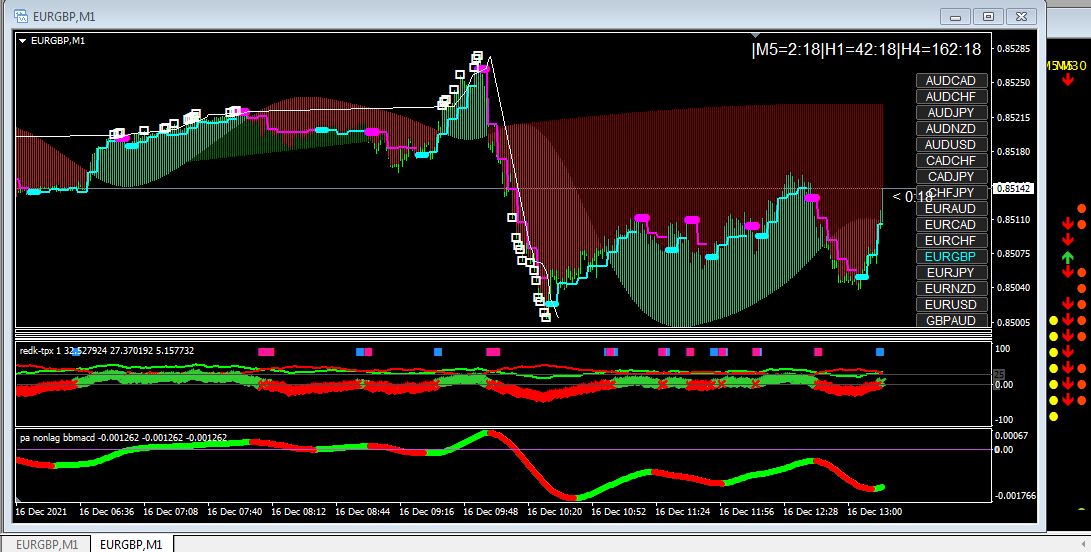The height and width of the screenshot is (552, 1091).
Task: Select the CHFJPY symbol button
Action: (951, 193)
